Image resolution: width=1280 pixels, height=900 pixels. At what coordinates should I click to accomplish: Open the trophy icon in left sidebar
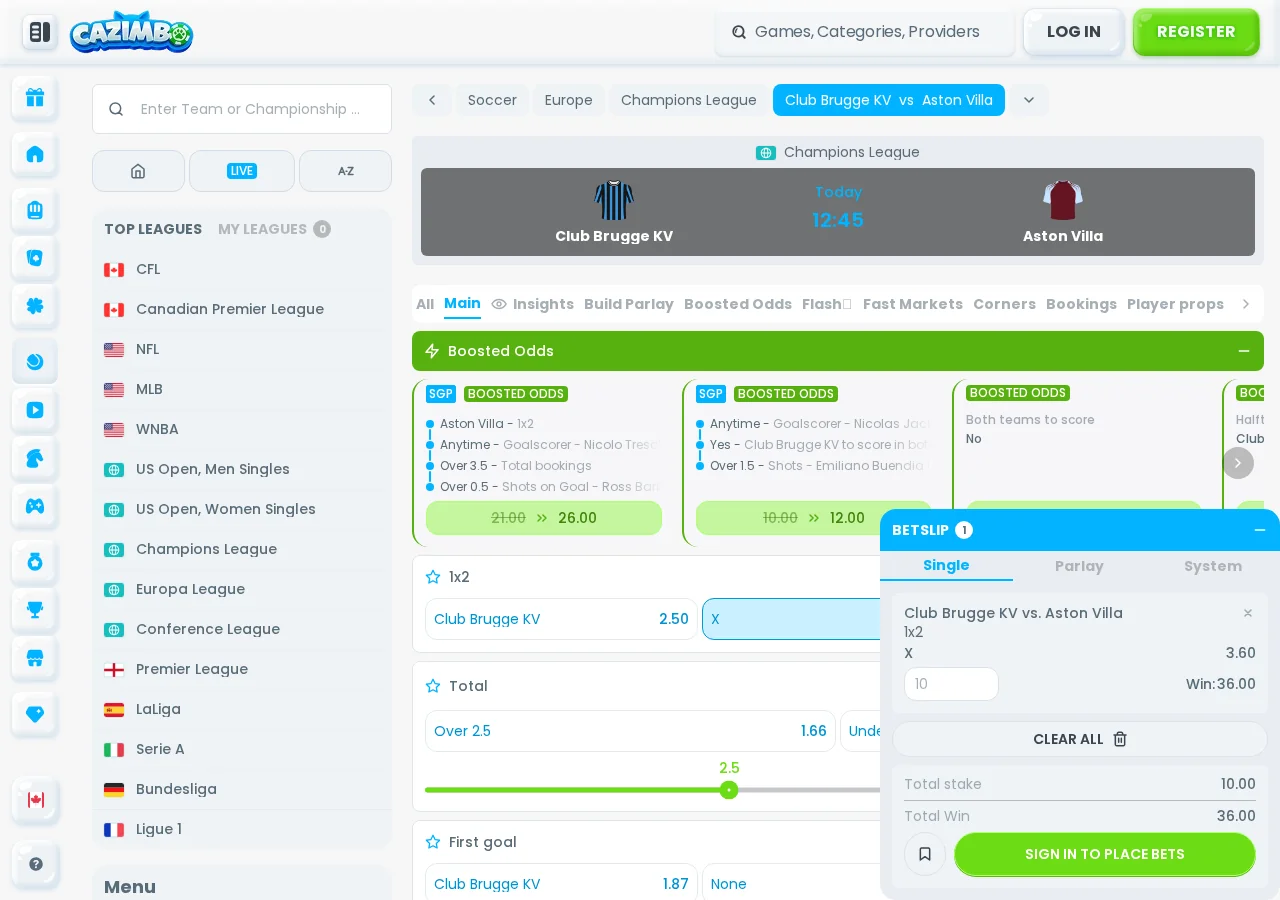click(x=35, y=610)
